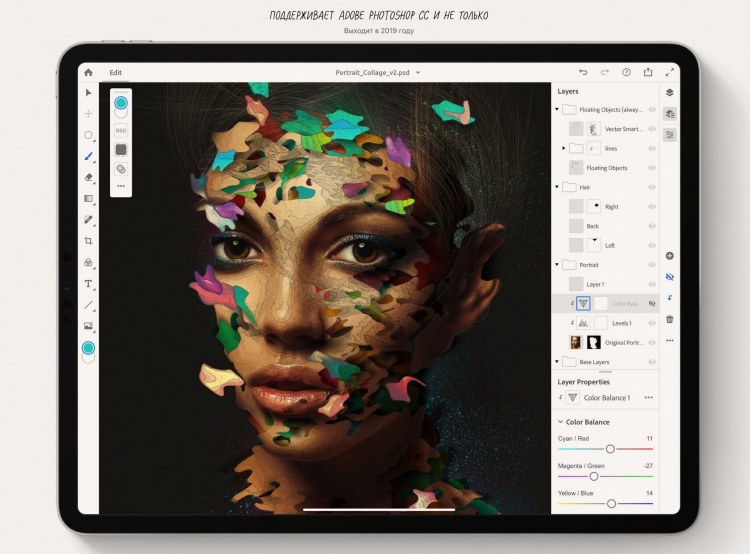This screenshot has width=750, height=554.
Task: Open compact layers view icon
Action: click(670, 92)
